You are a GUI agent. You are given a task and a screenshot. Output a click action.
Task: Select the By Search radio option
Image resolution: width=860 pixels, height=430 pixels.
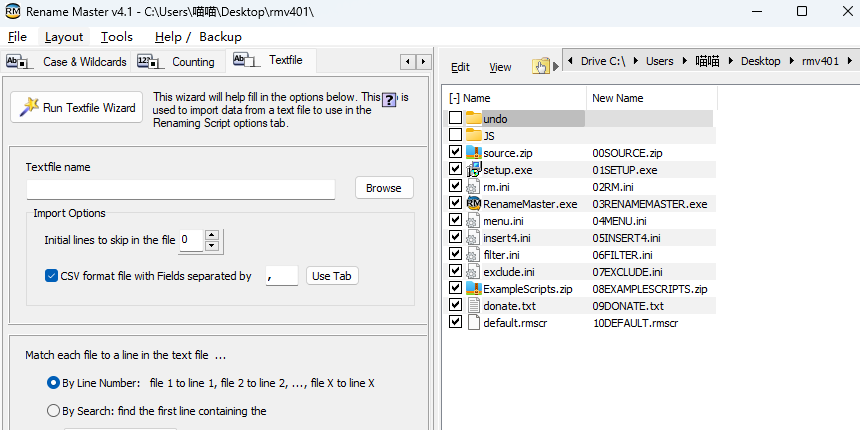click(x=53, y=410)
